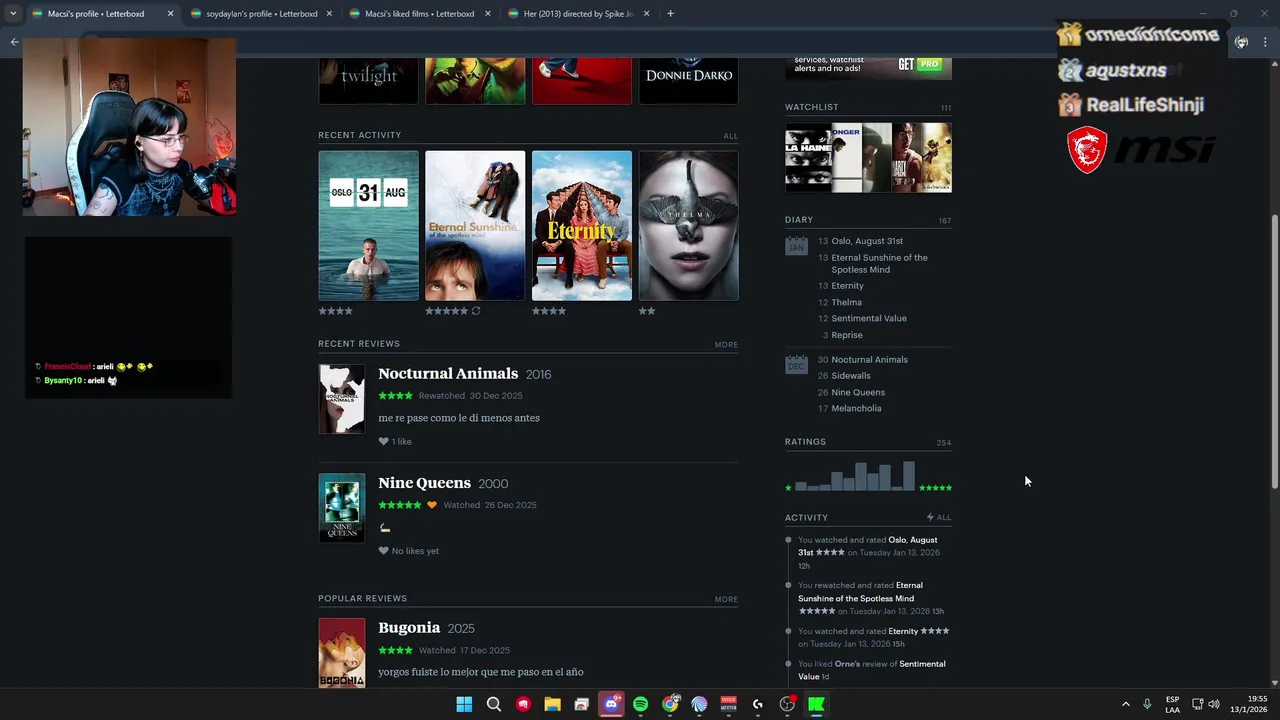1280x720 pixels.
Task: Click the heart icon on Nine Queens review
Action: (x=383, y=551)
